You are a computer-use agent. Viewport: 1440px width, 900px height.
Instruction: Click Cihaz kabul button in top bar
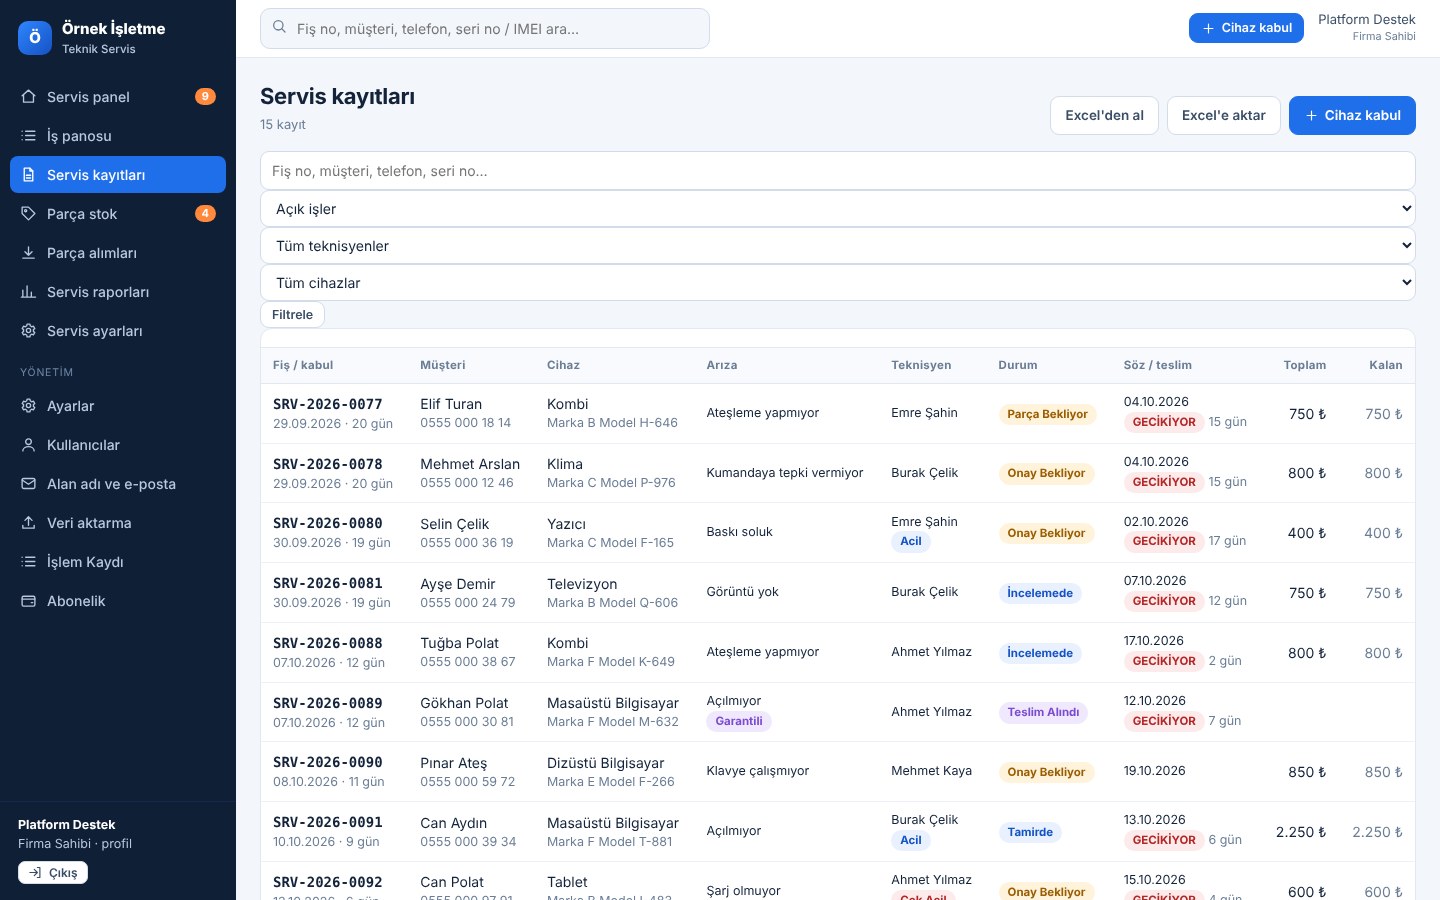point(1246,28)
